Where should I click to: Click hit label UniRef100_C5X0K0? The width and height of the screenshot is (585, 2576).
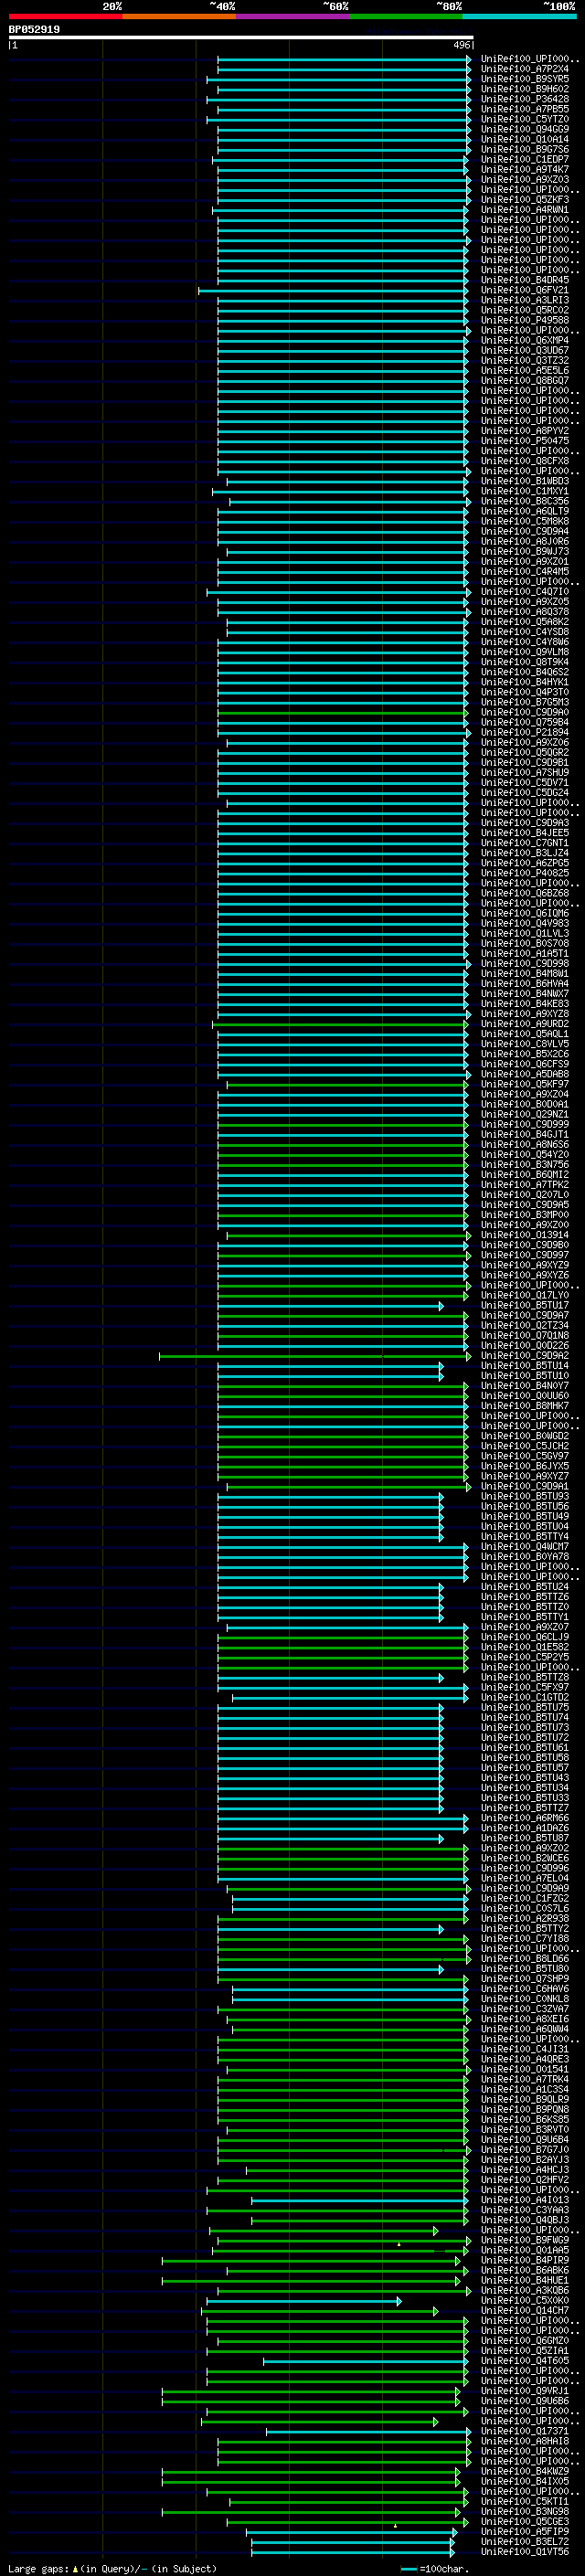click(x=525, y=2300)
